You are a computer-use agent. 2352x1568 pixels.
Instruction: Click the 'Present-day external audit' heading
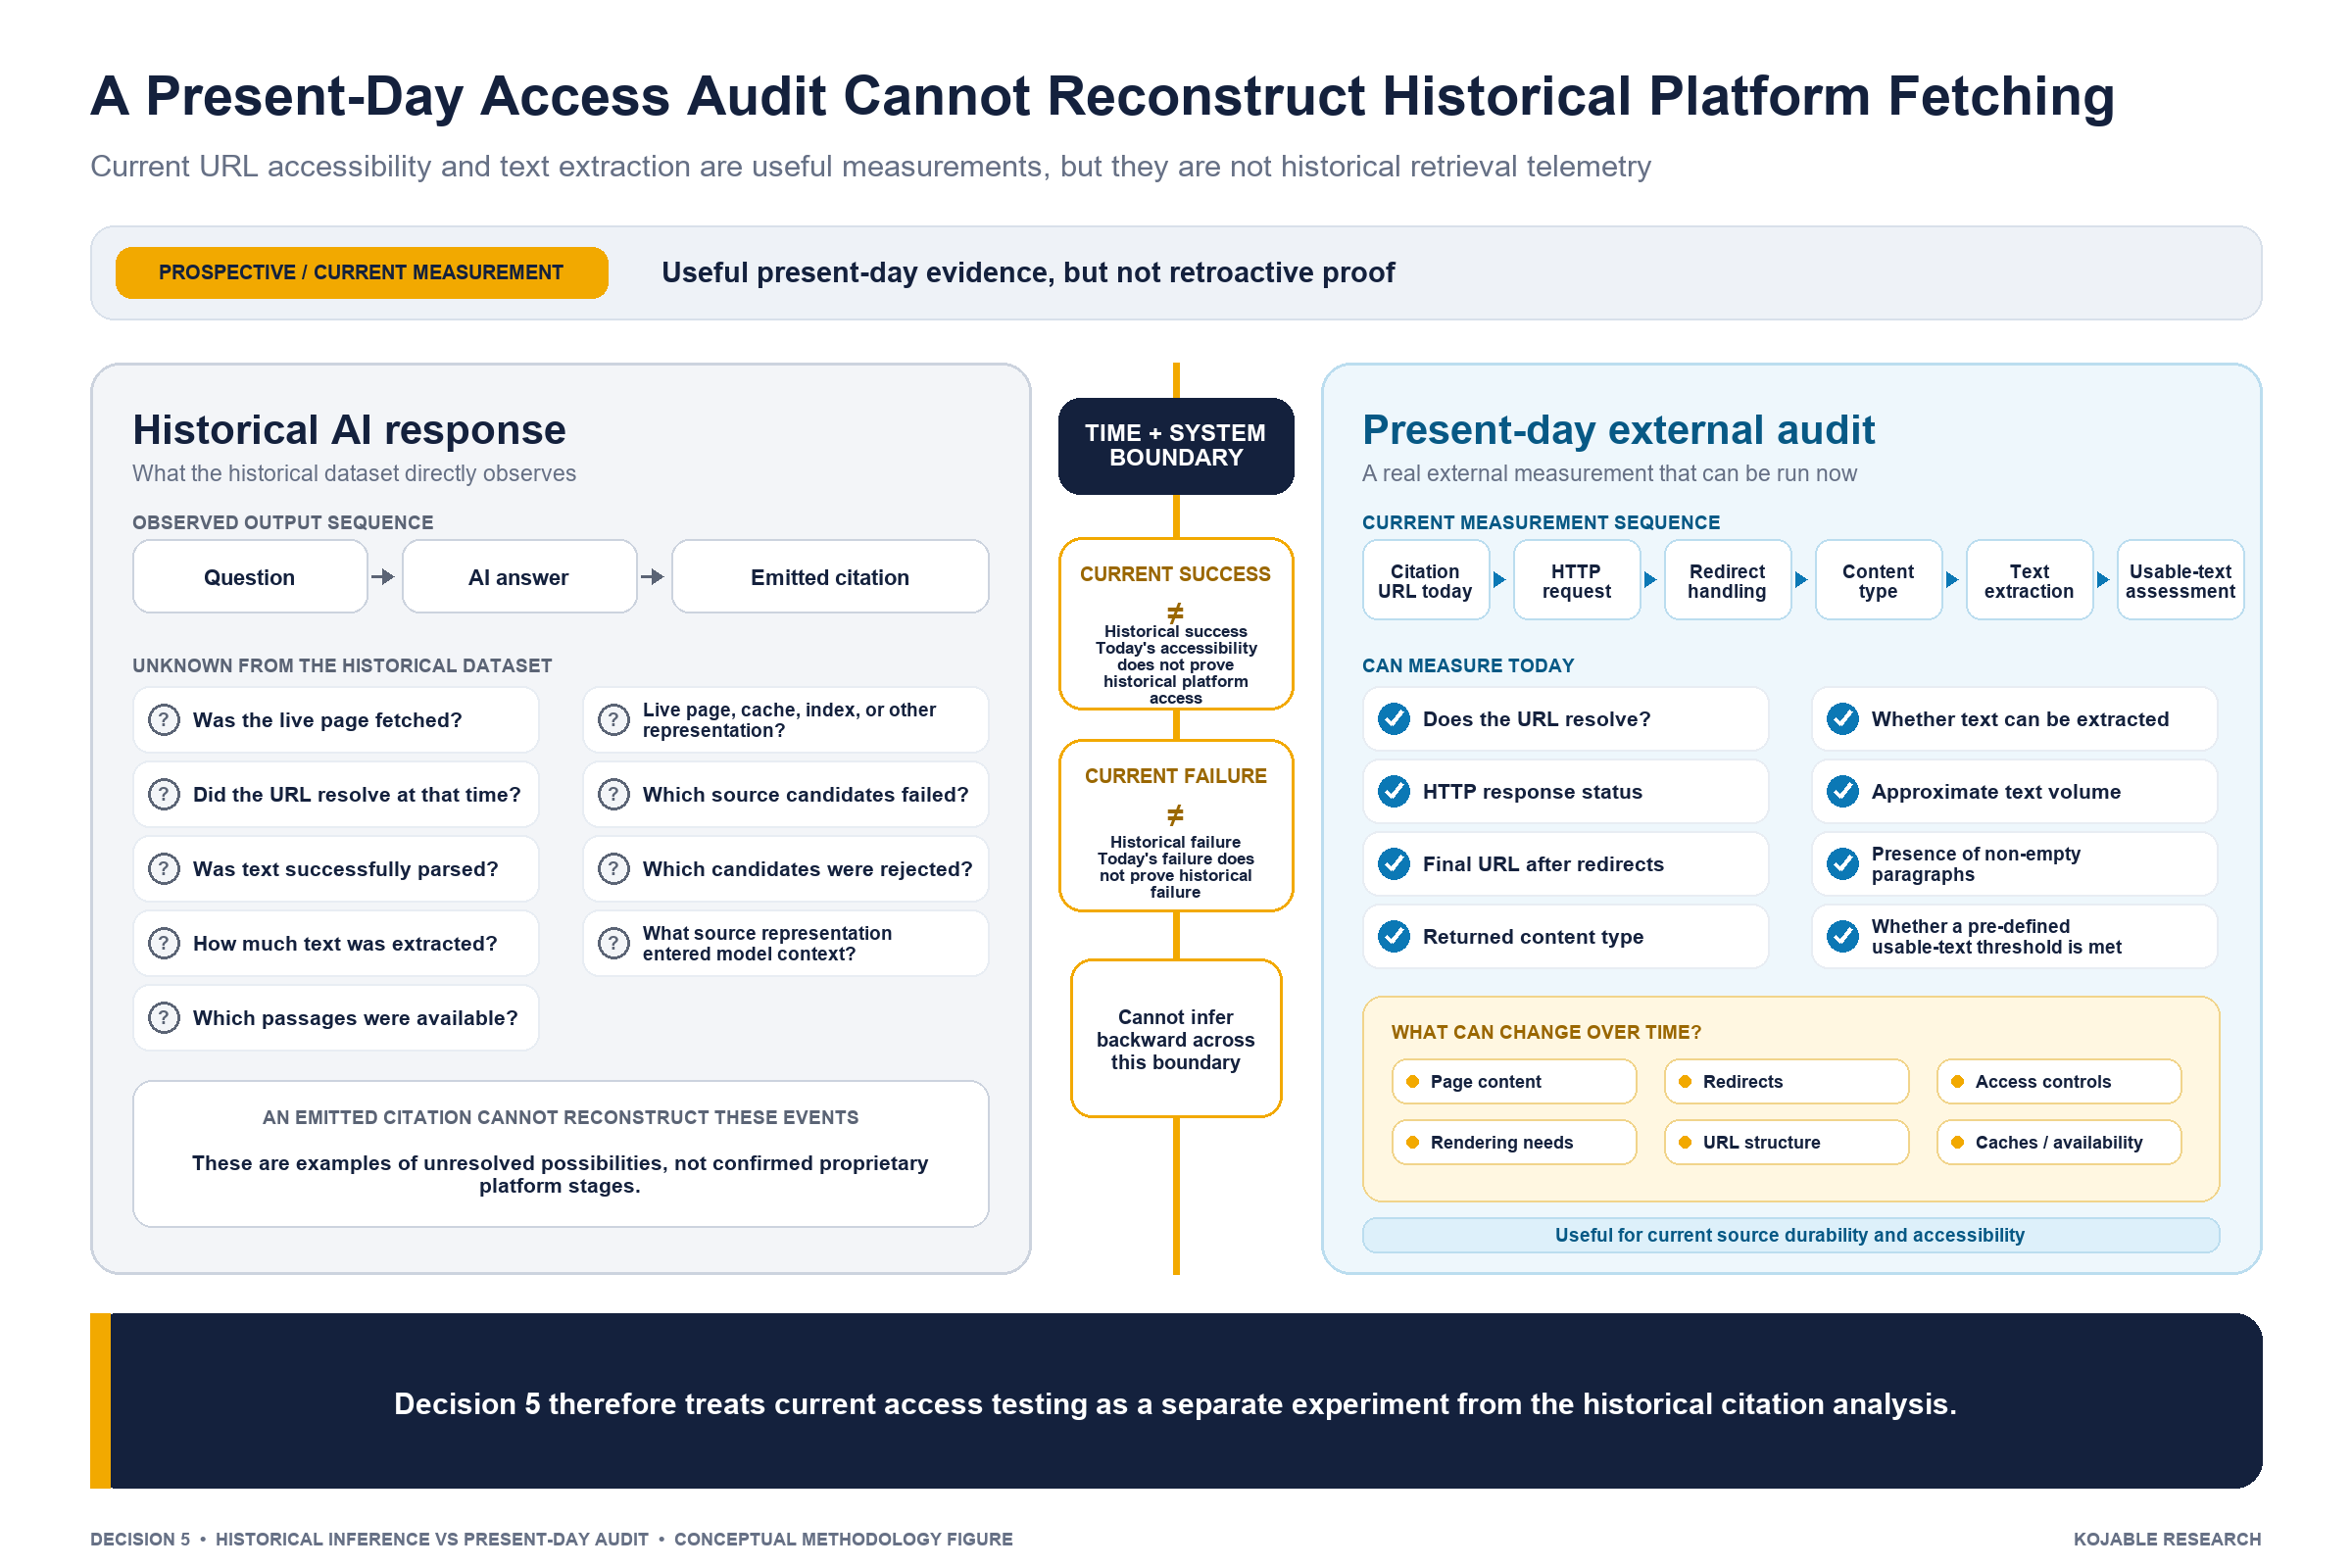point(1619,430)
